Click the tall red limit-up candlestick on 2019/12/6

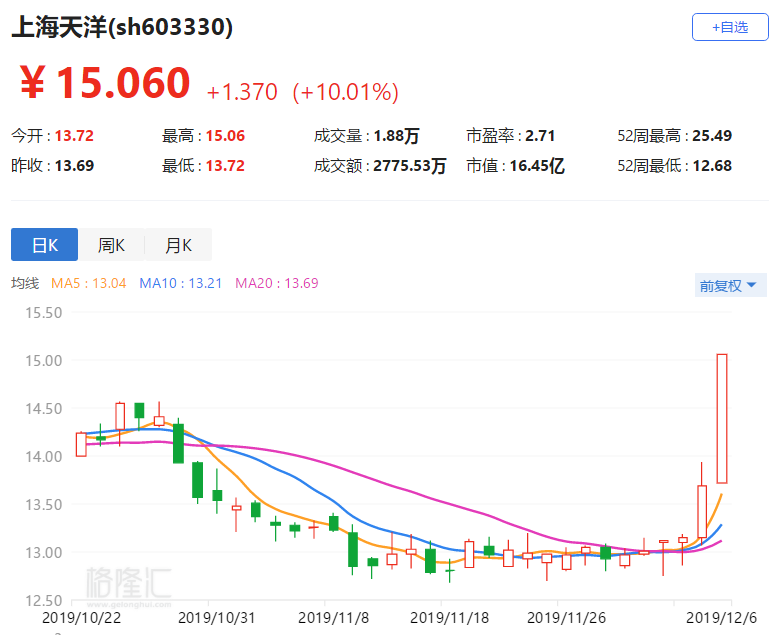click(x=722, y=418)
